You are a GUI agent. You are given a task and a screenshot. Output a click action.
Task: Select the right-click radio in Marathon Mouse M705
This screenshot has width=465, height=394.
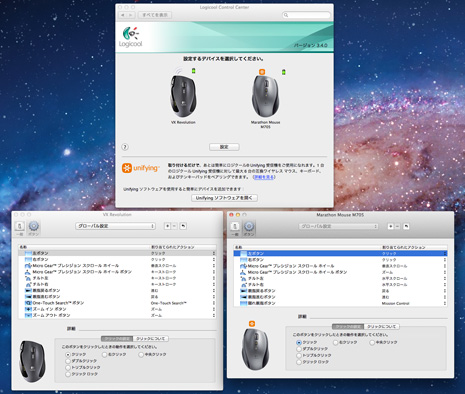[336, 342]
